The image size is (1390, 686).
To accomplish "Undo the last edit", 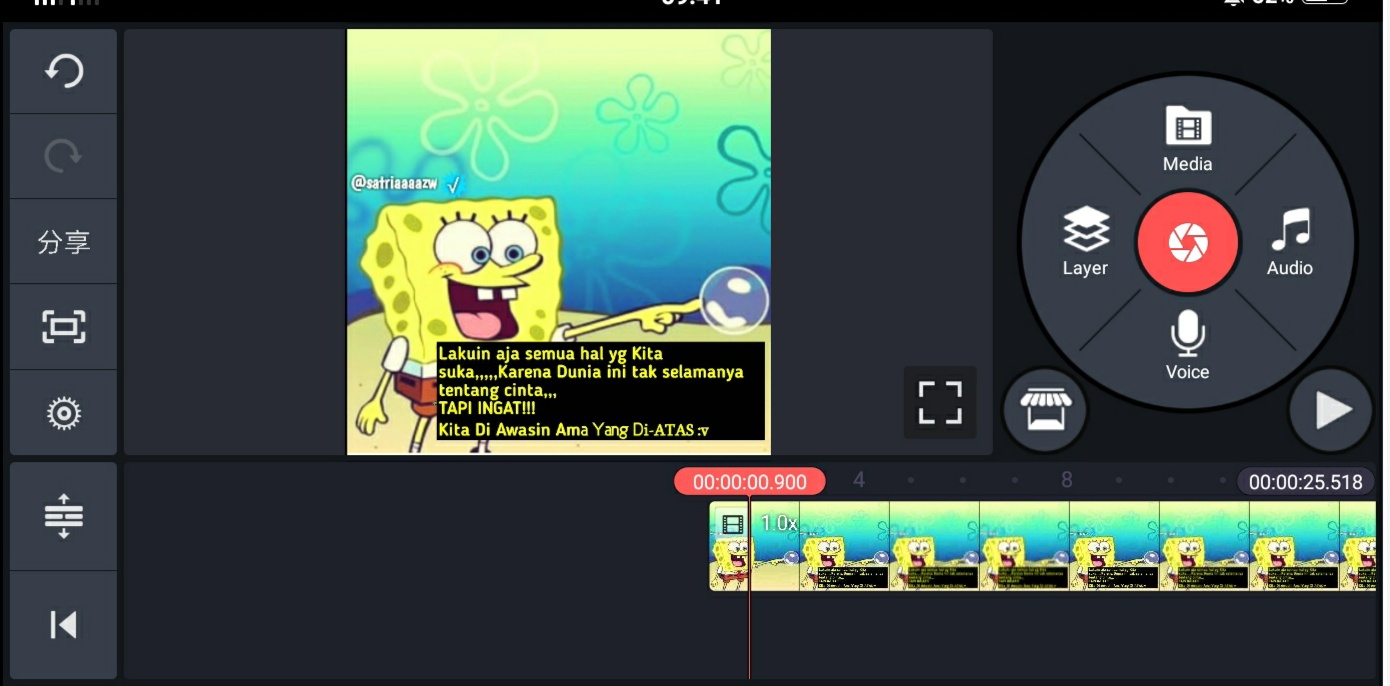I will (63, 71).
